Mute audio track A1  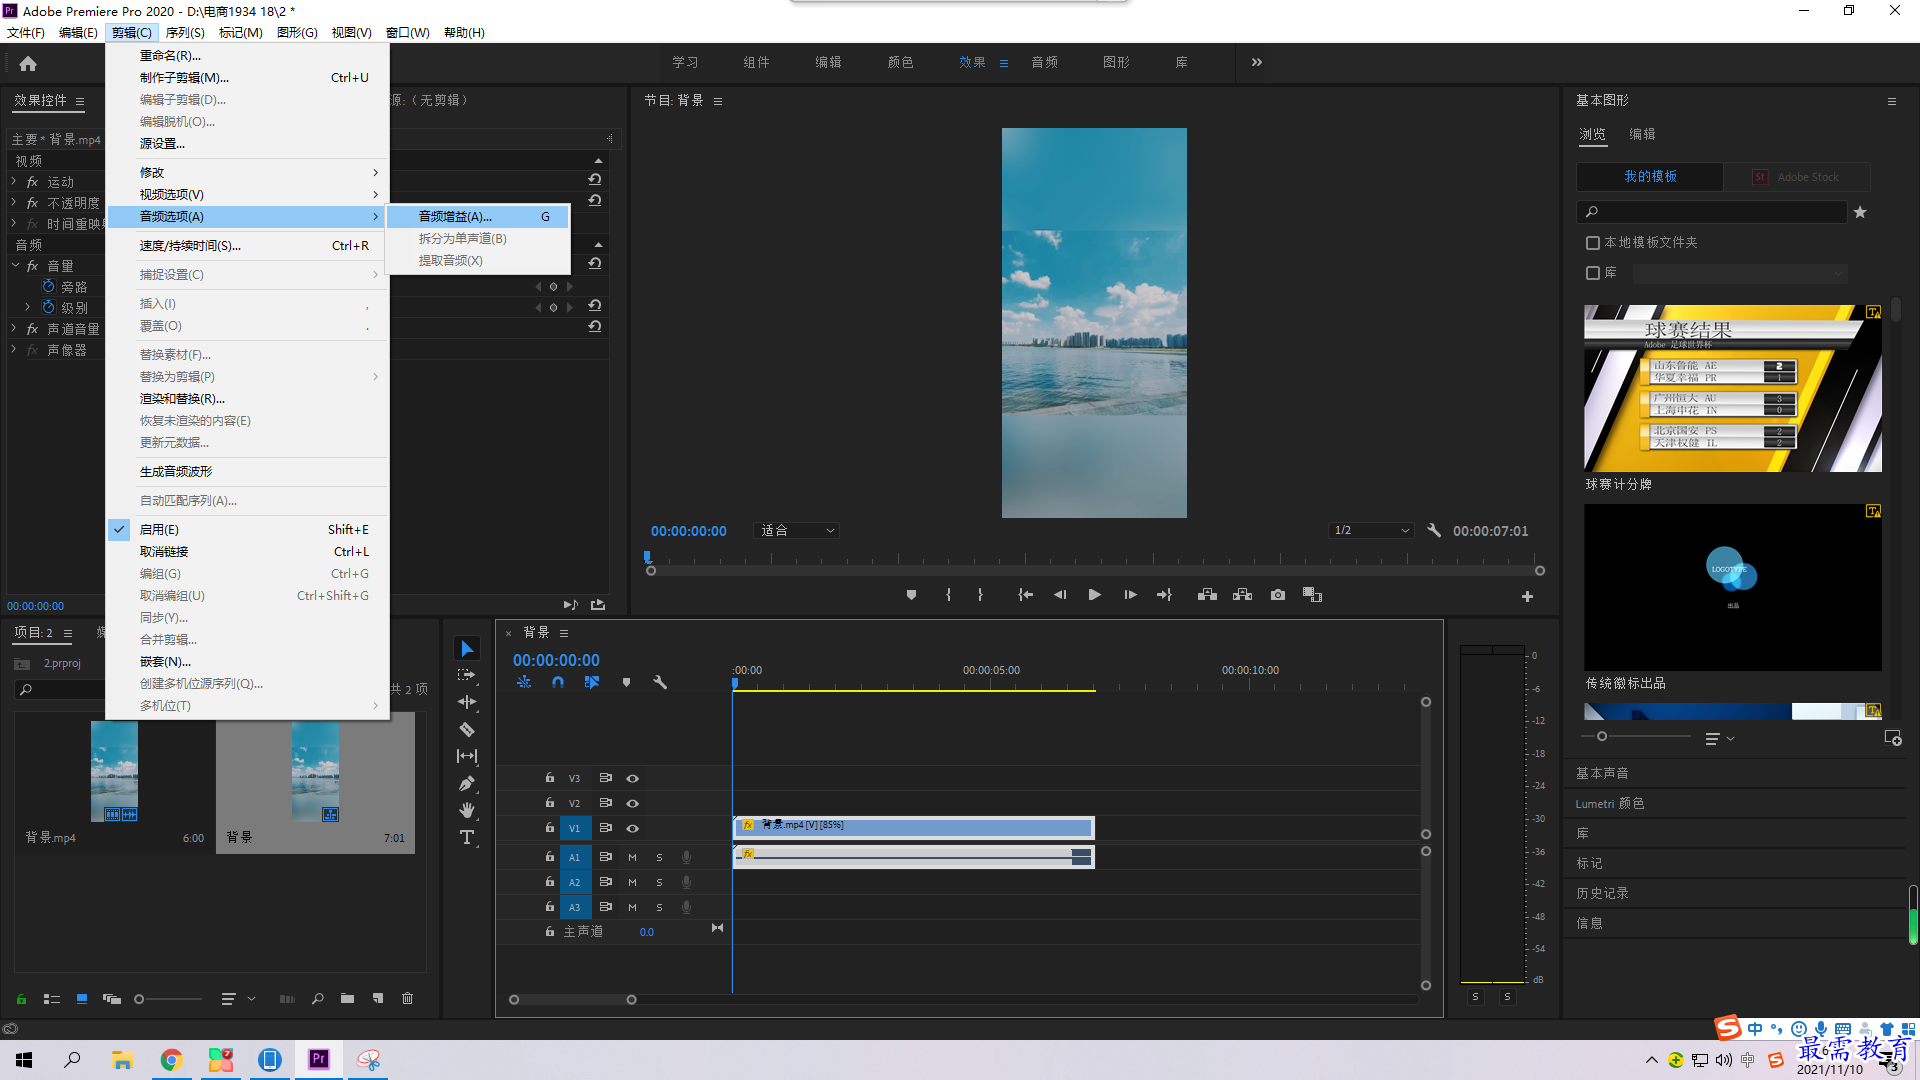click(x=632, y=857)
